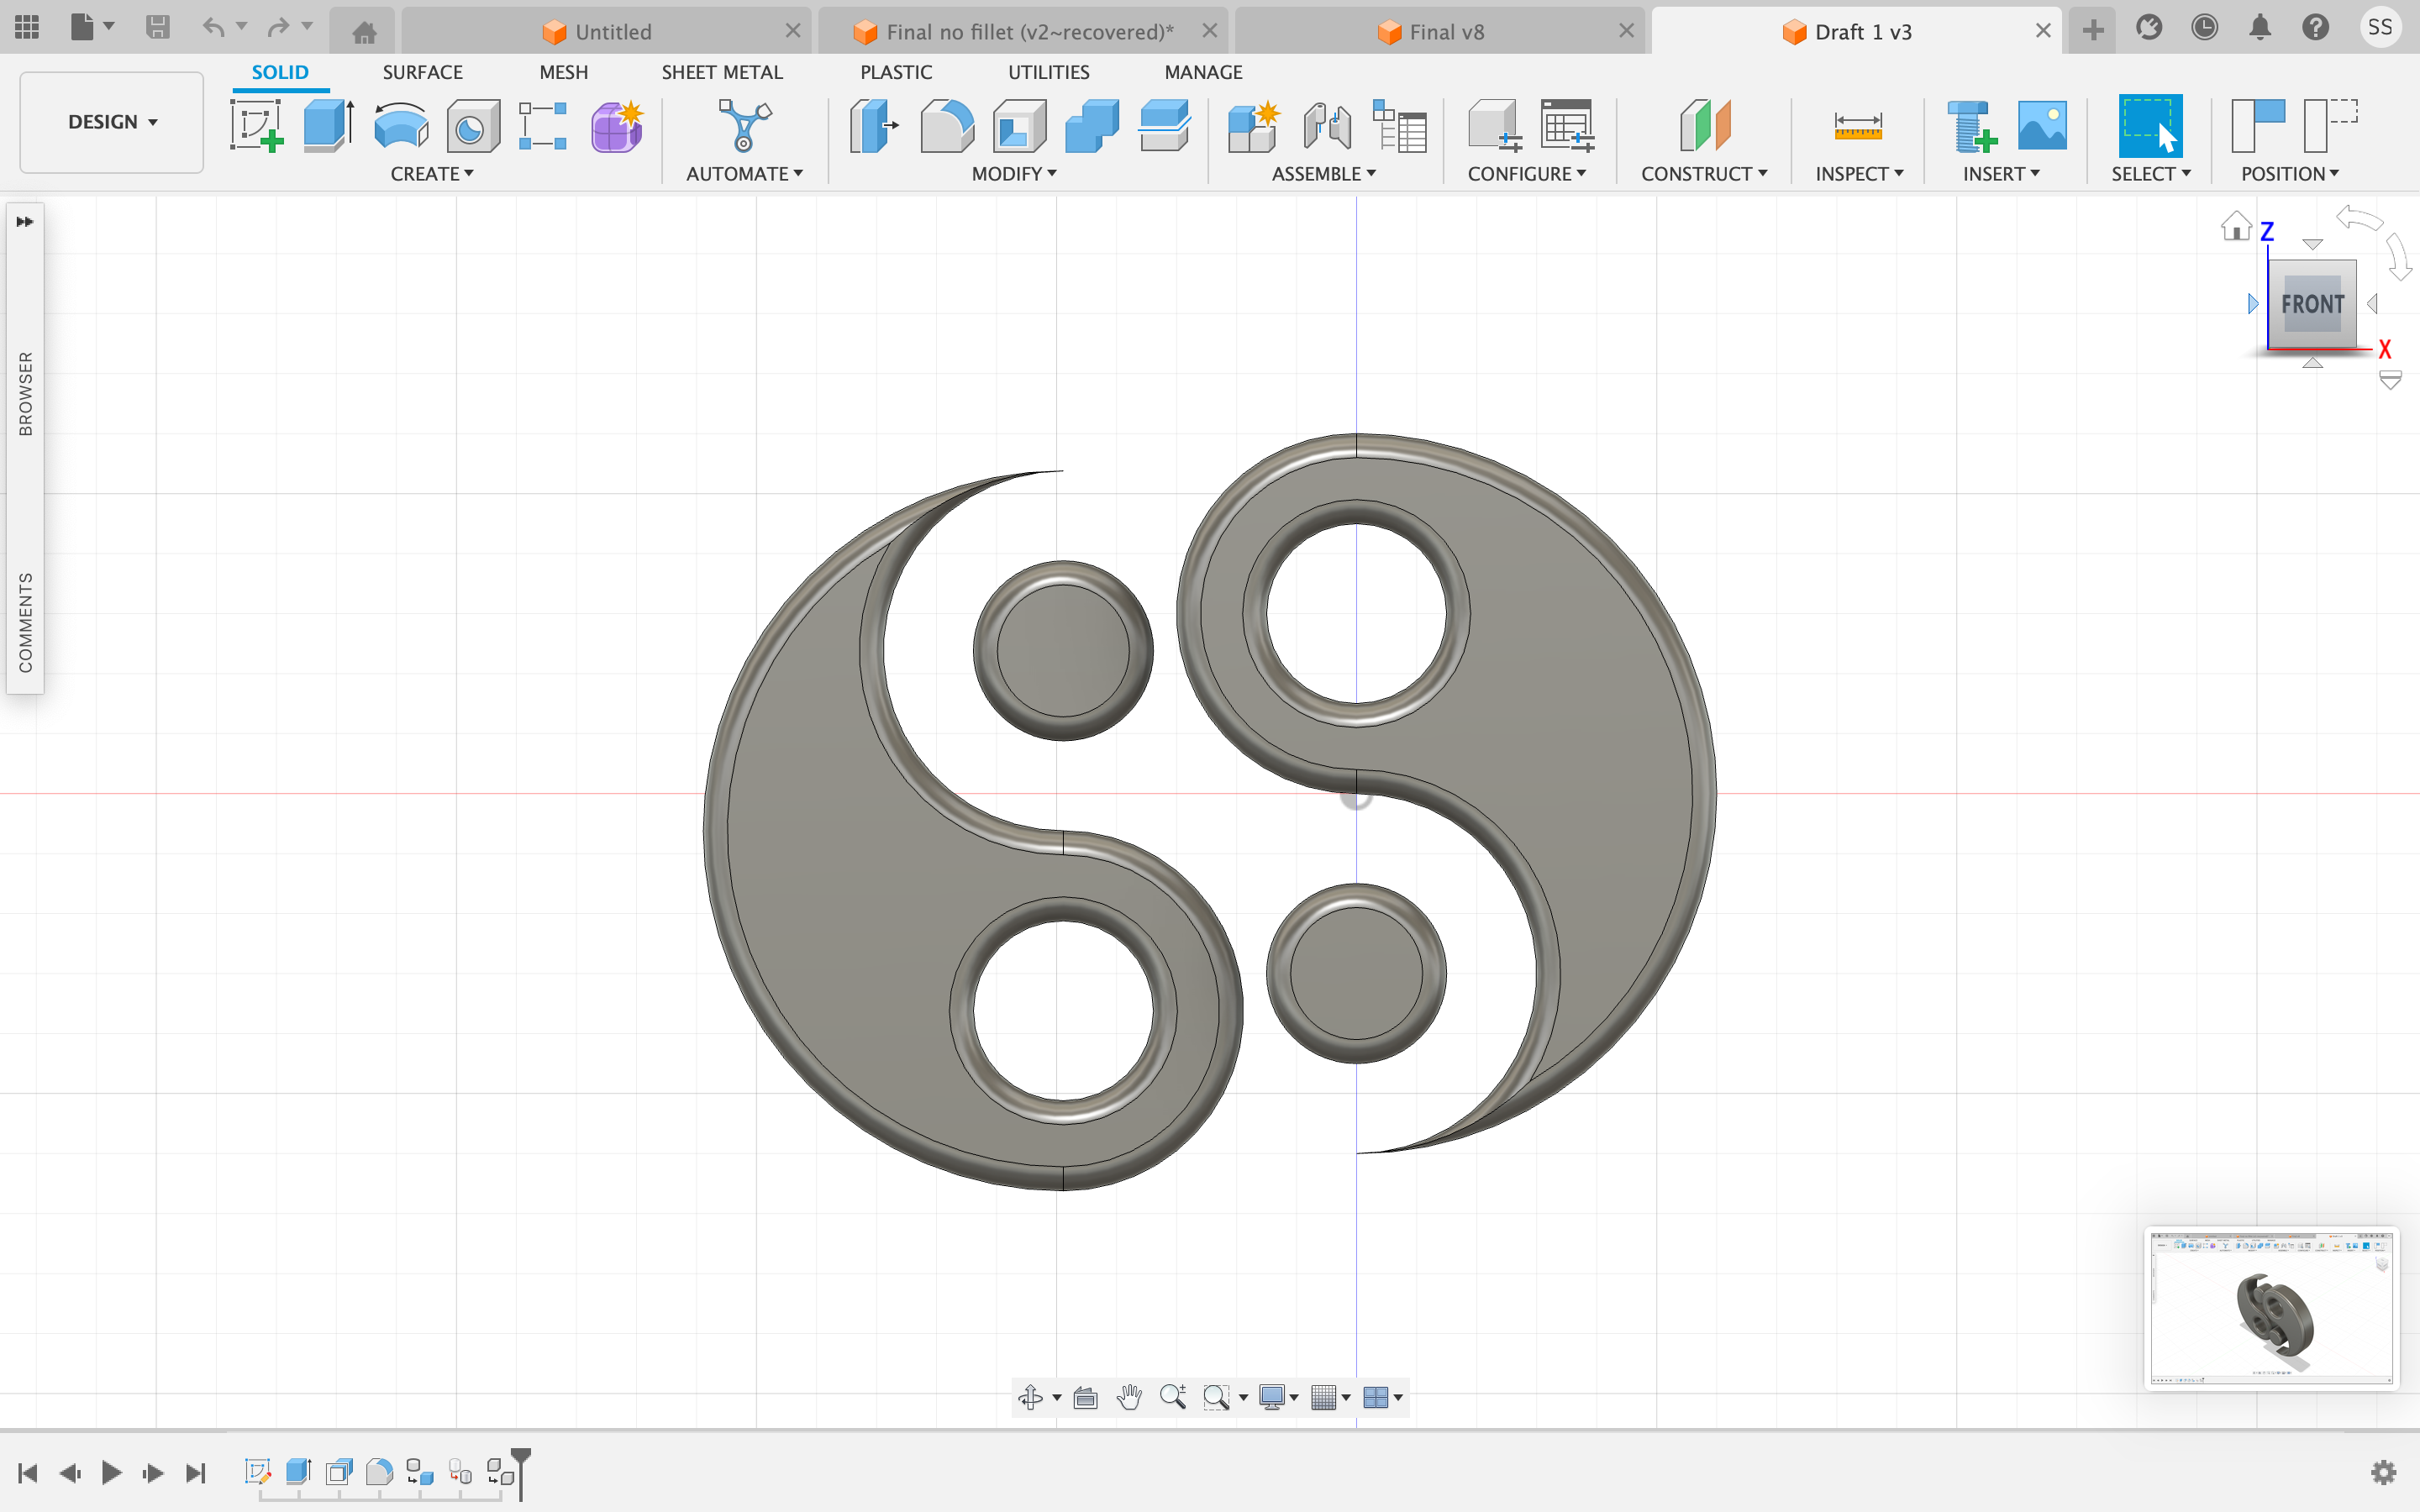The image size is (2420, 1512).
Task: Click the Construct Offset Plane icon
Action: click(1705, 125)
